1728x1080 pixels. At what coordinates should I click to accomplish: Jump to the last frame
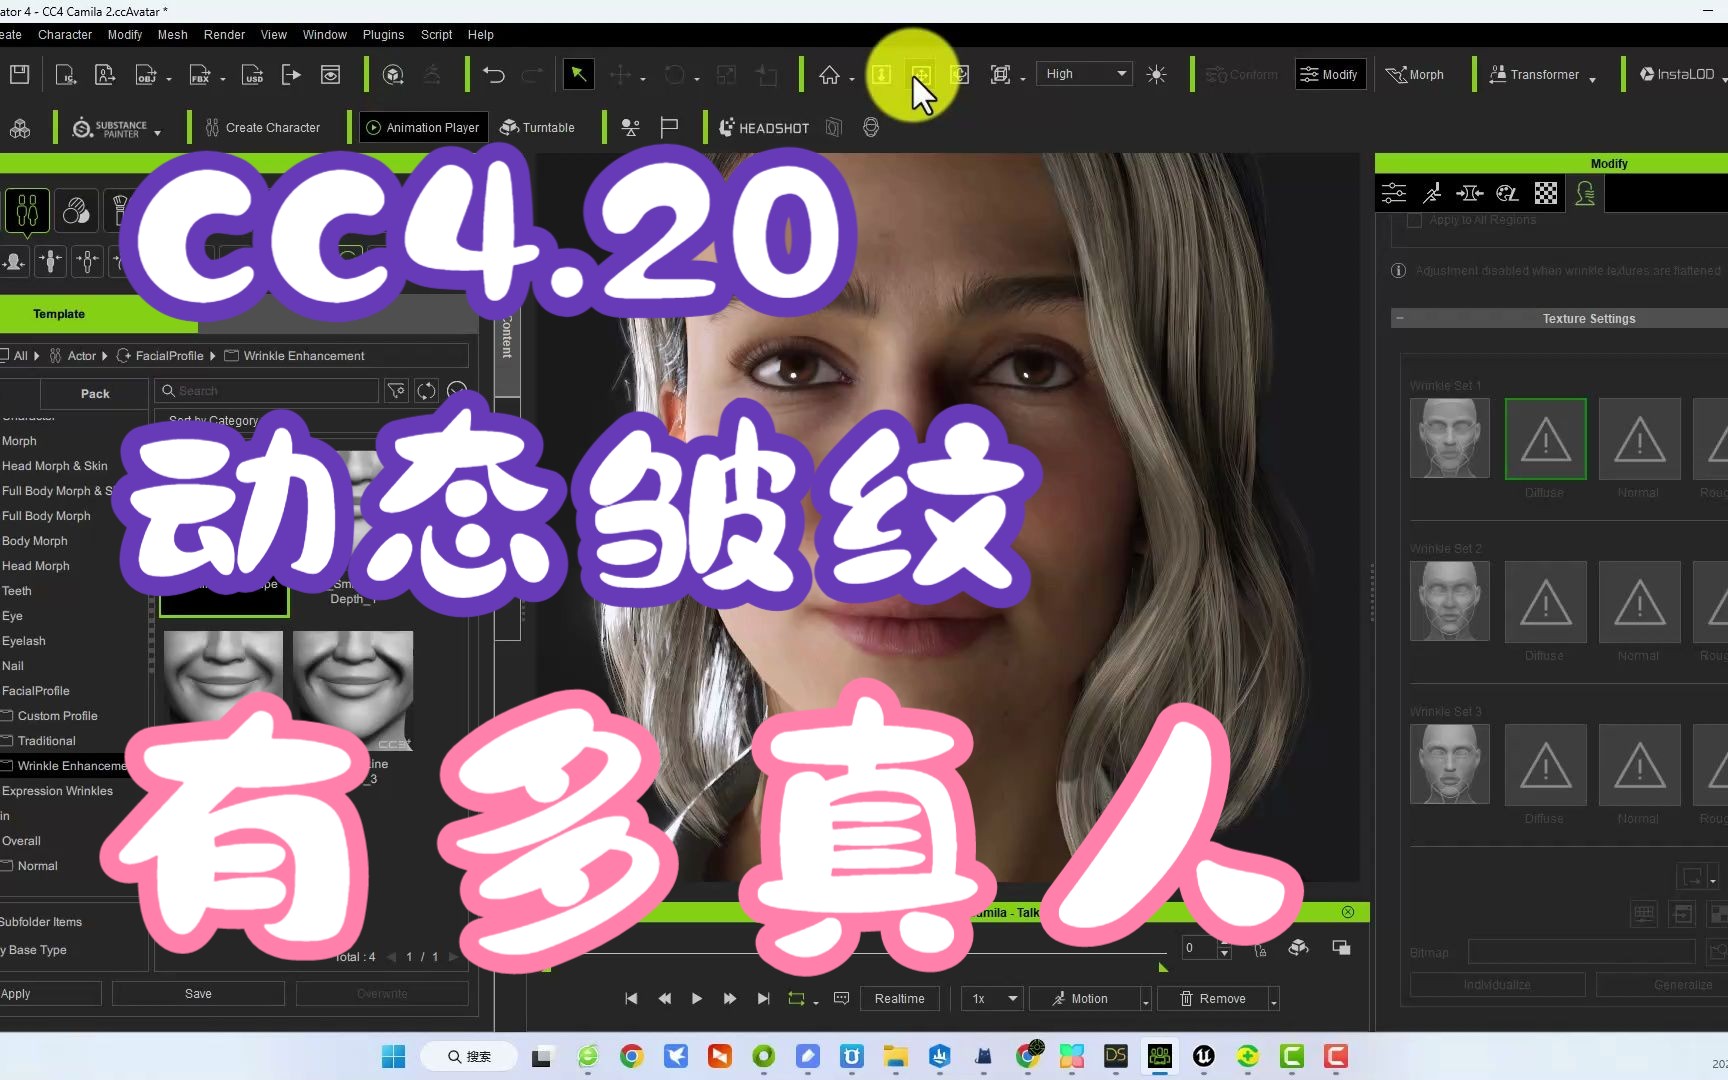(764, 999)
